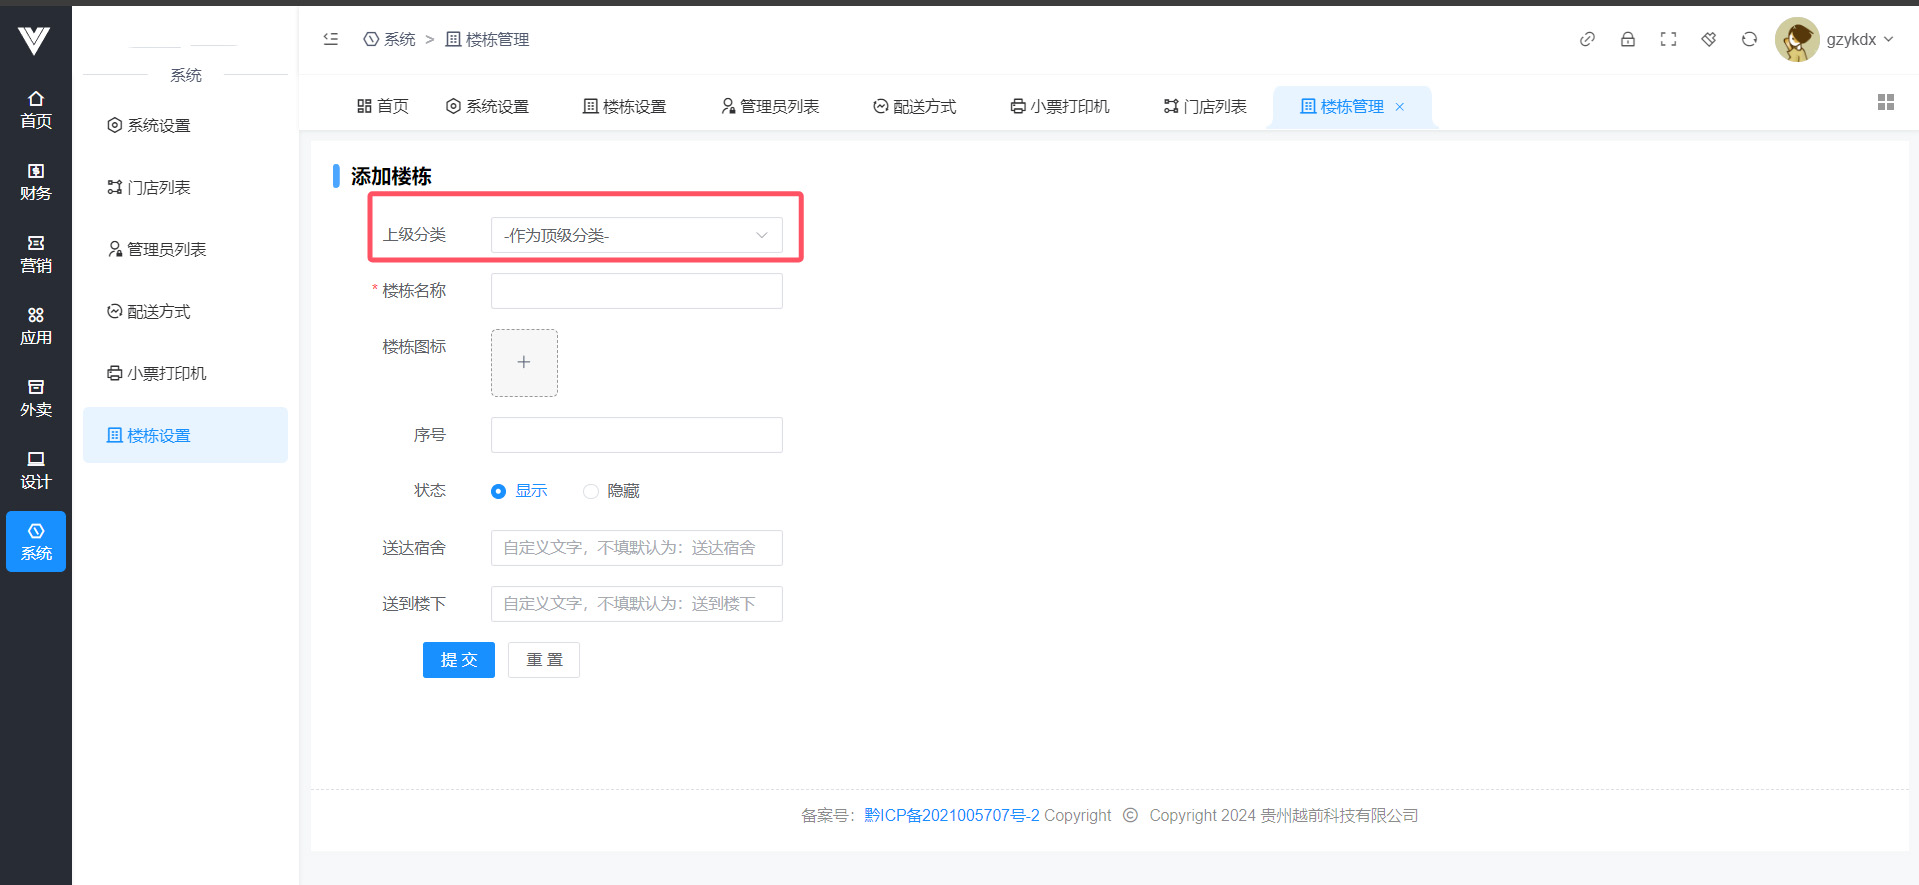
Task: Open 外卖 section in left navigation
Action: coord(36,398)
